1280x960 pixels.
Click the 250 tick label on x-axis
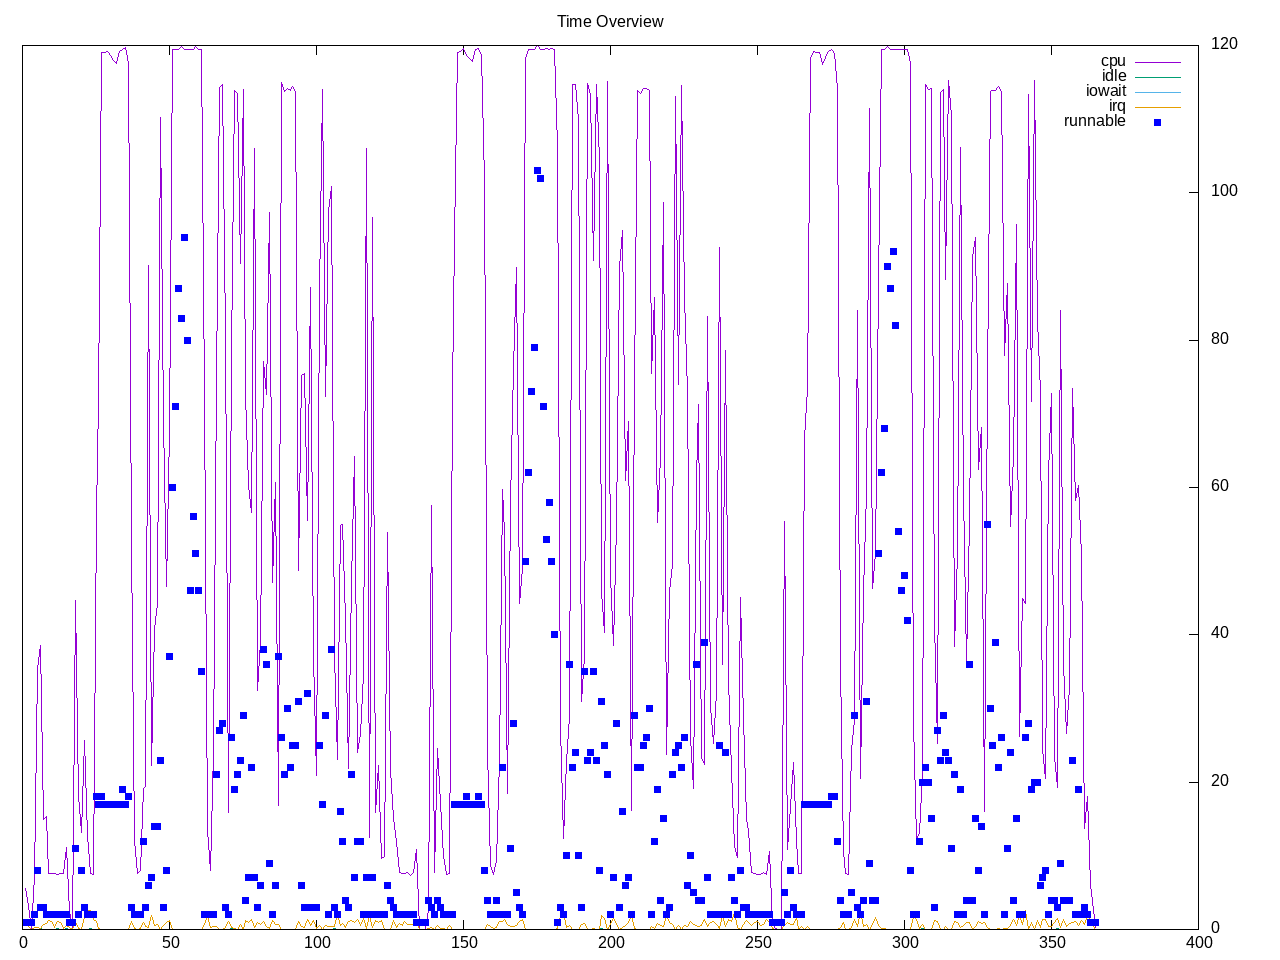pyautogui.click(x=758, y=943)
